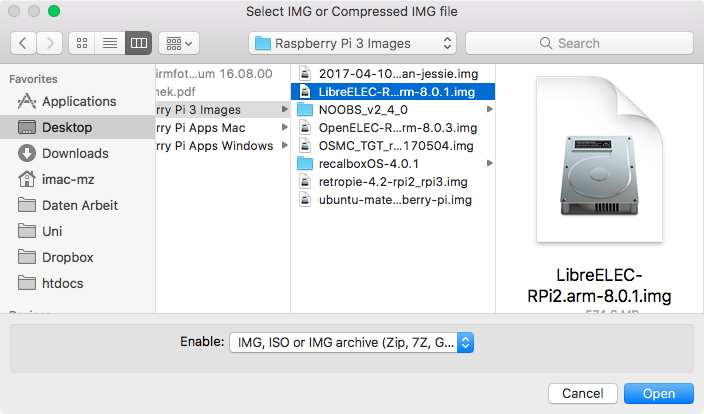Screen dimensions: 704x414
Task: Click the OpenELEC img file icon
Action: pos(305,128)
